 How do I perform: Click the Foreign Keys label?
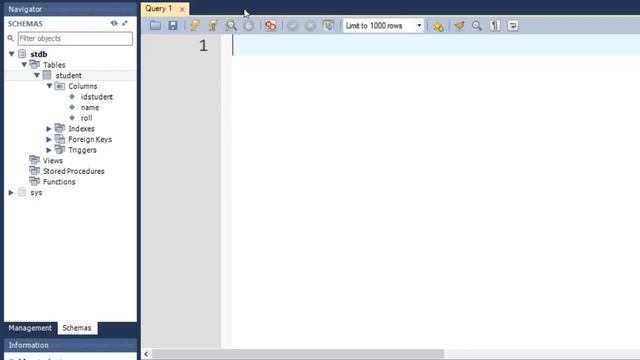tap(90, 139)
